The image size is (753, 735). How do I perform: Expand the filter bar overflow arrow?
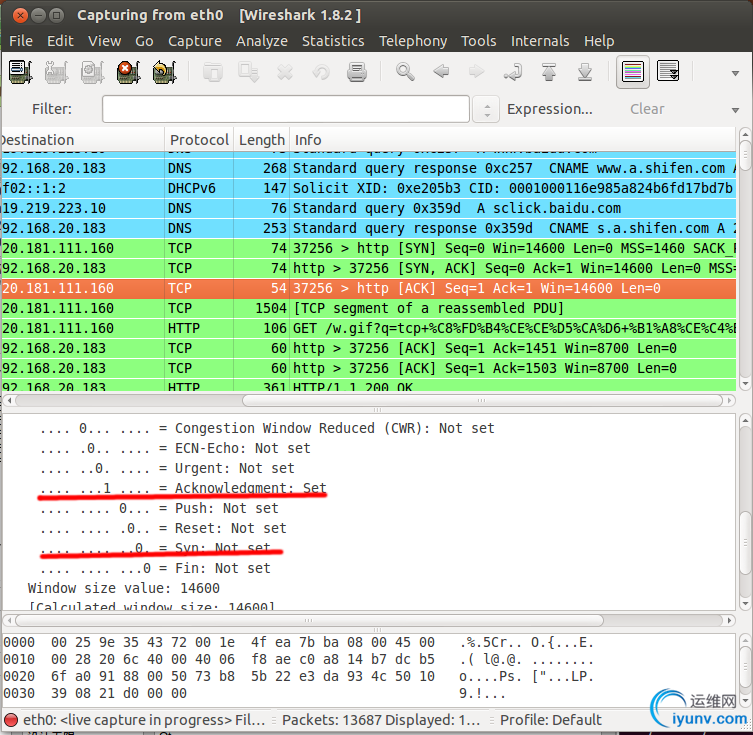coord(735,110)
